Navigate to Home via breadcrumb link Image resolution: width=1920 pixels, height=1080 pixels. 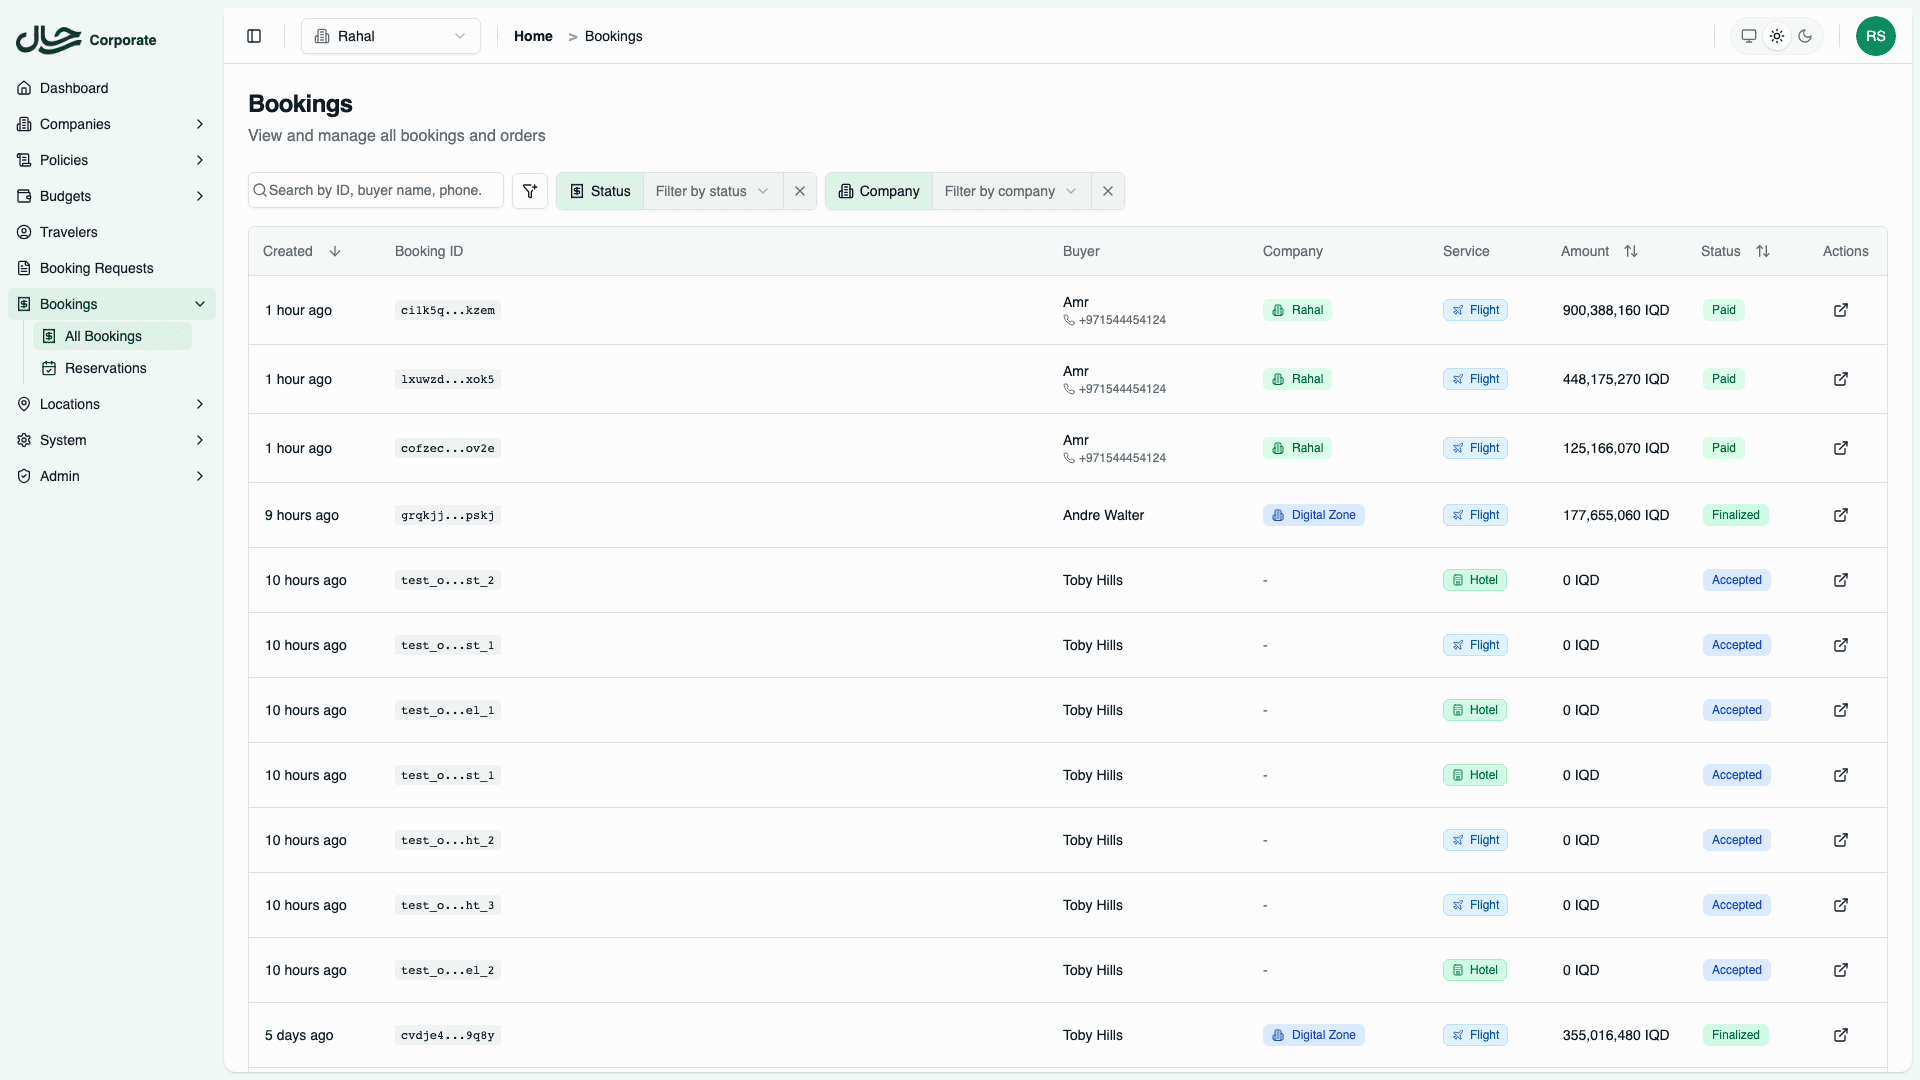click(x=533, y=36)
